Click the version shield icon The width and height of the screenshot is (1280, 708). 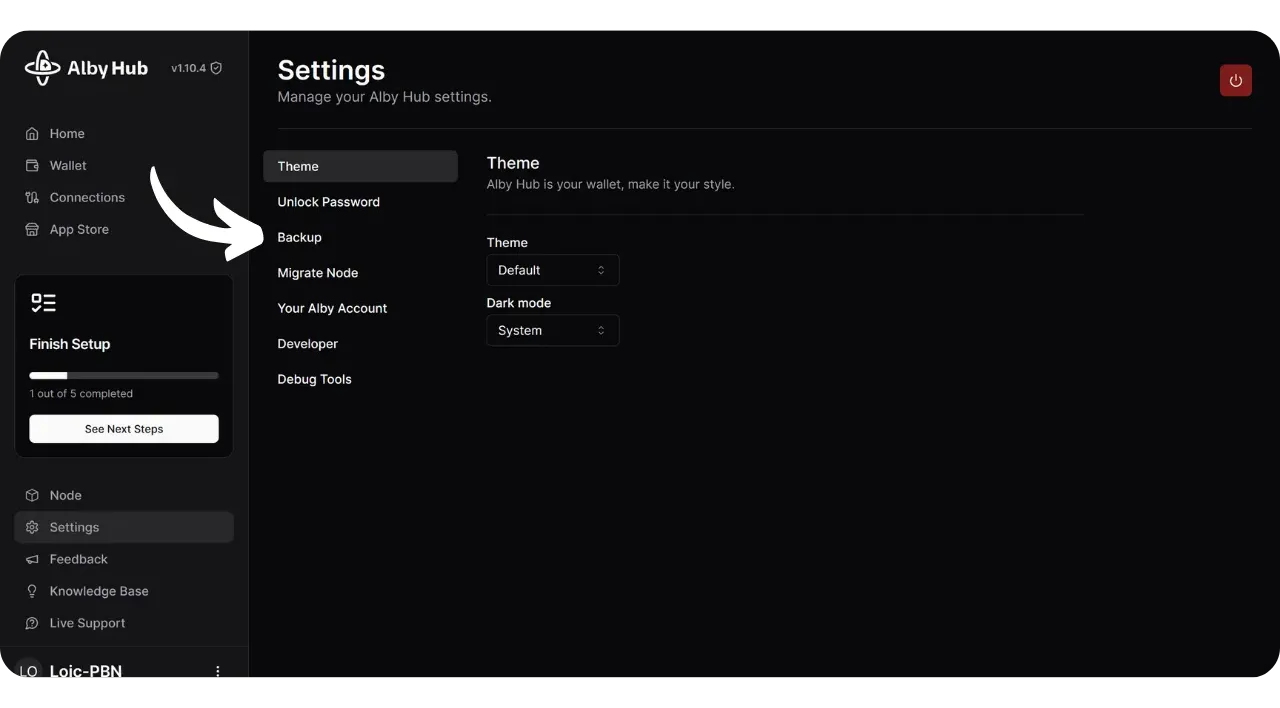(x=216, y=68)
